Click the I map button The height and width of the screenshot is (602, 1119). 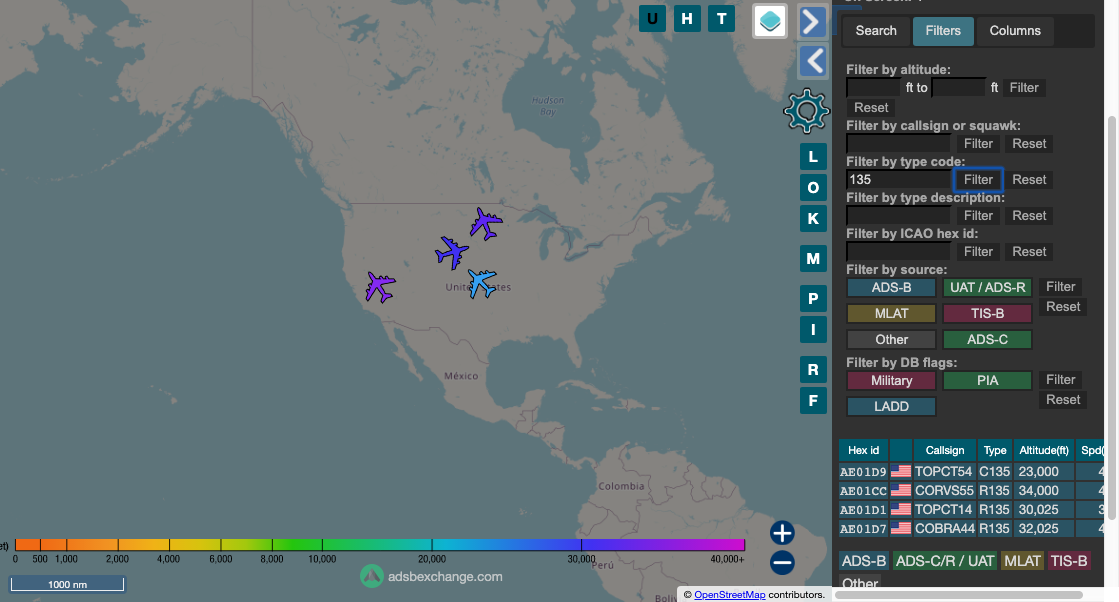(x=813, y=330)
